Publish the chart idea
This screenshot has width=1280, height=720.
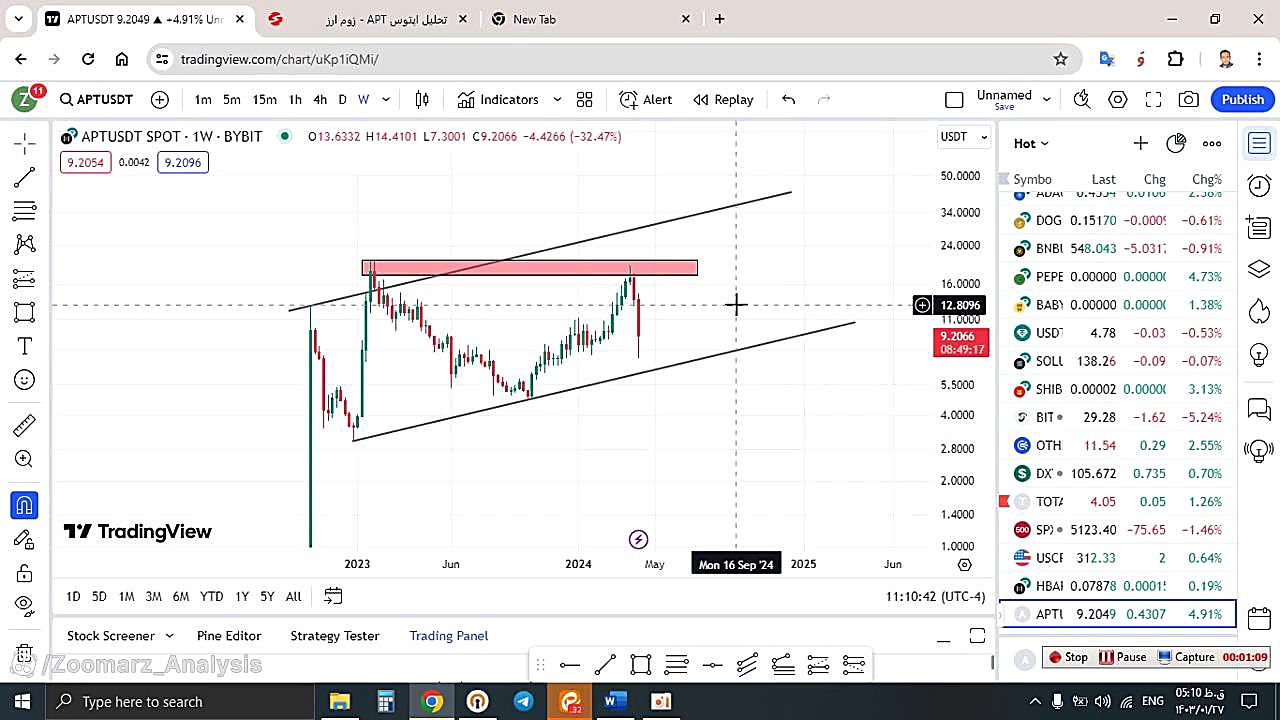(1242, 99)
